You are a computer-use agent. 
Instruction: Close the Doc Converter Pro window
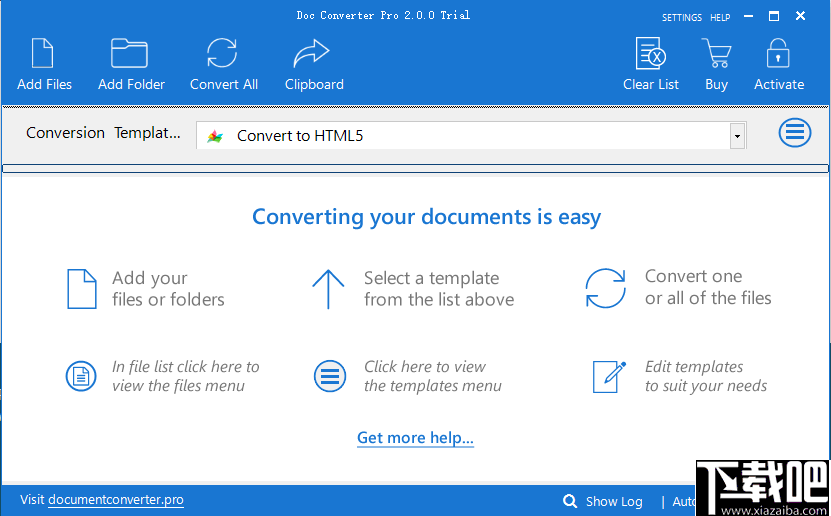click(800, 16)
